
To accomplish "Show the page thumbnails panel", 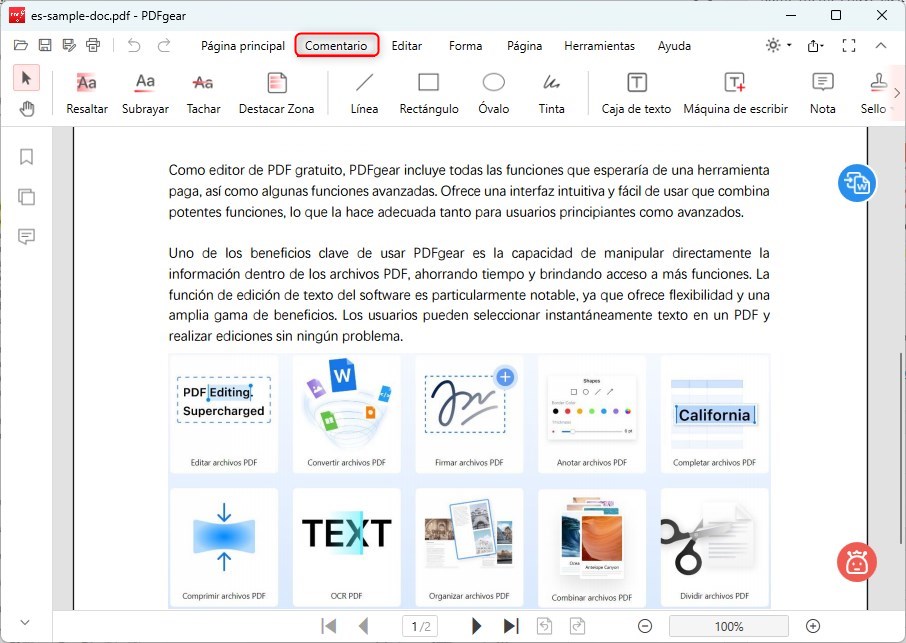I will (26, 197).
